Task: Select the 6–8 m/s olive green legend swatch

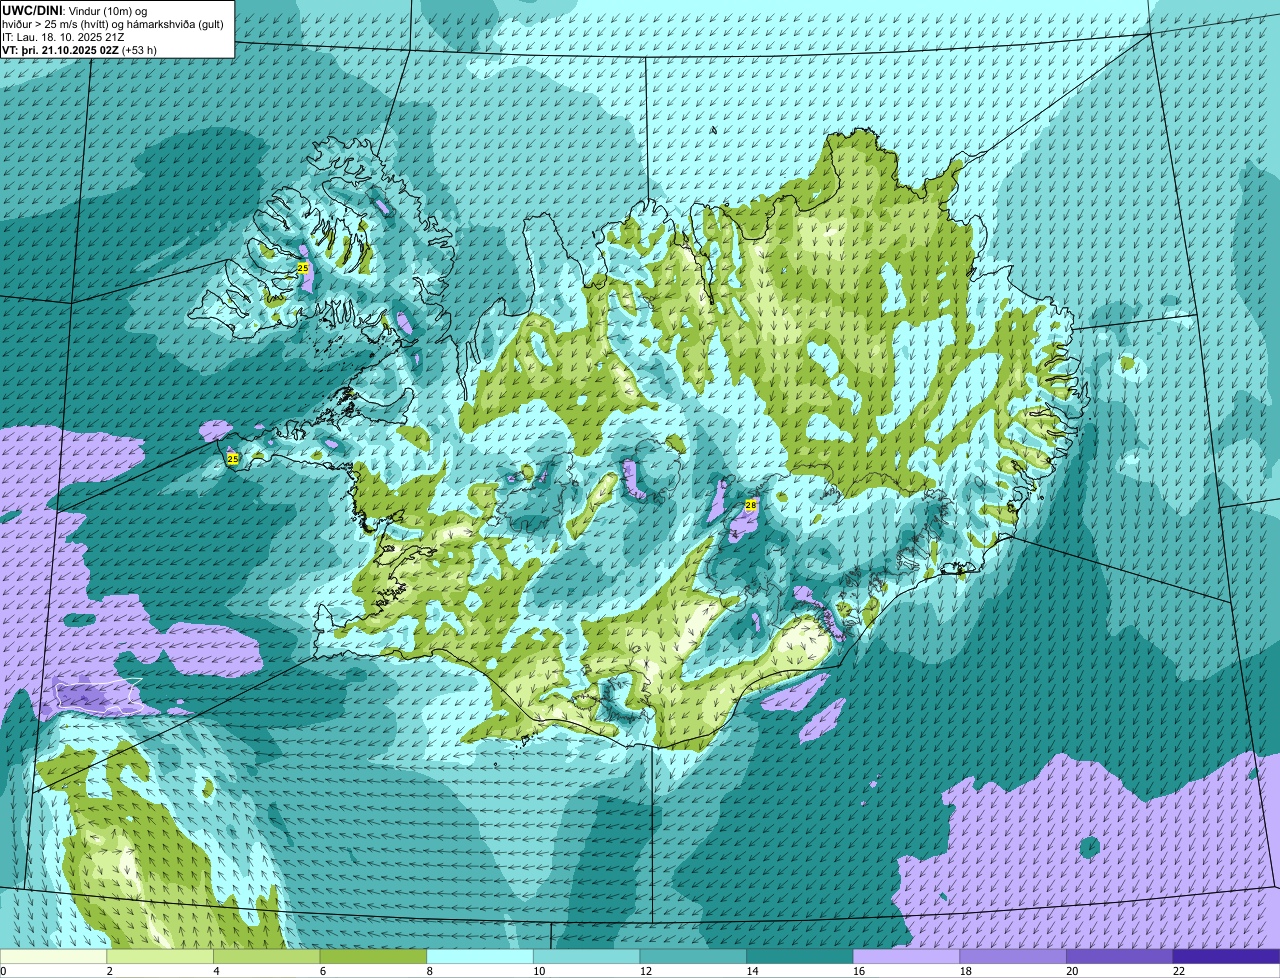Action: coord(373,956)
